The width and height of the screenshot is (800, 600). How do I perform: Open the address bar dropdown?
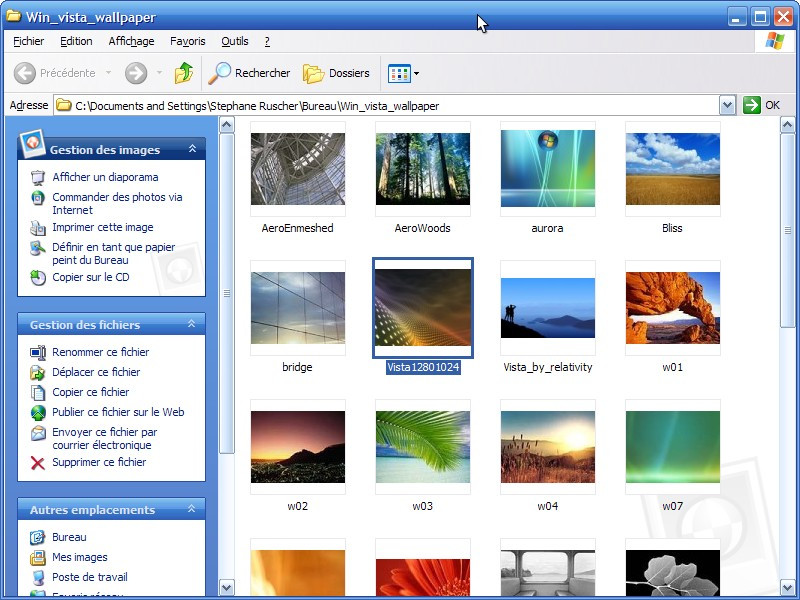click(x=729, y=104)
